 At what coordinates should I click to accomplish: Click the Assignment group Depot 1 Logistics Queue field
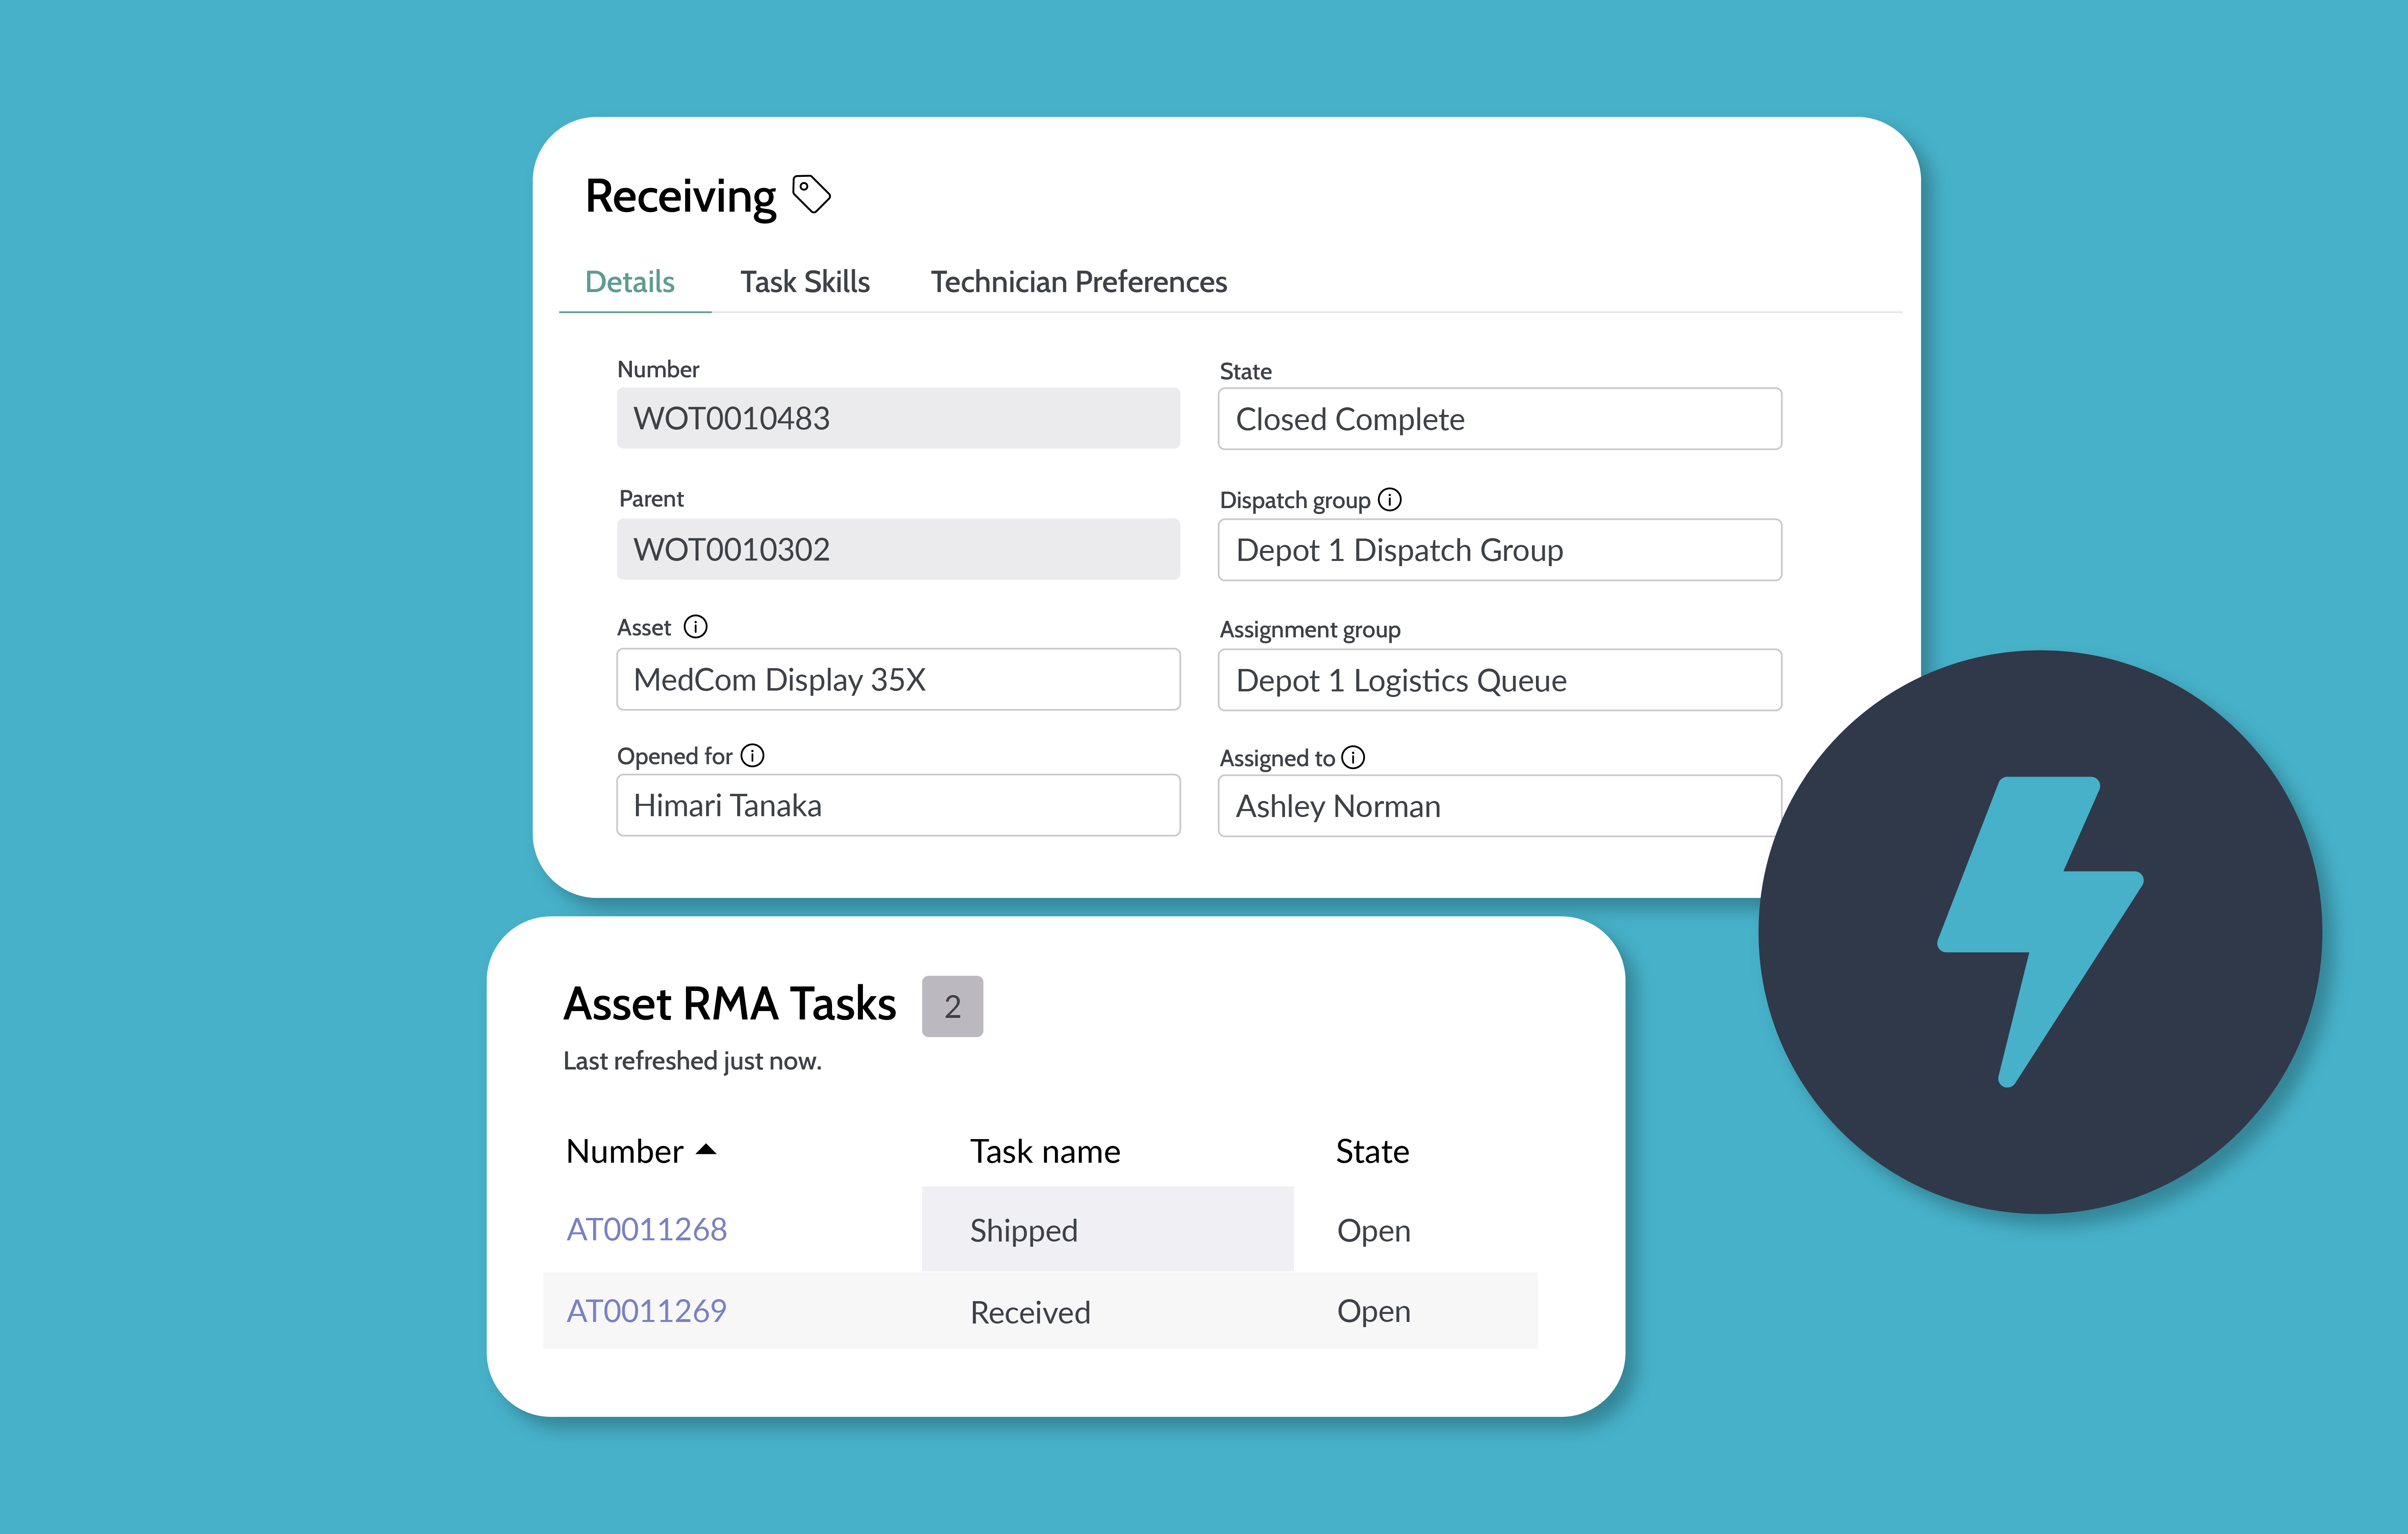click(1499, 680)
